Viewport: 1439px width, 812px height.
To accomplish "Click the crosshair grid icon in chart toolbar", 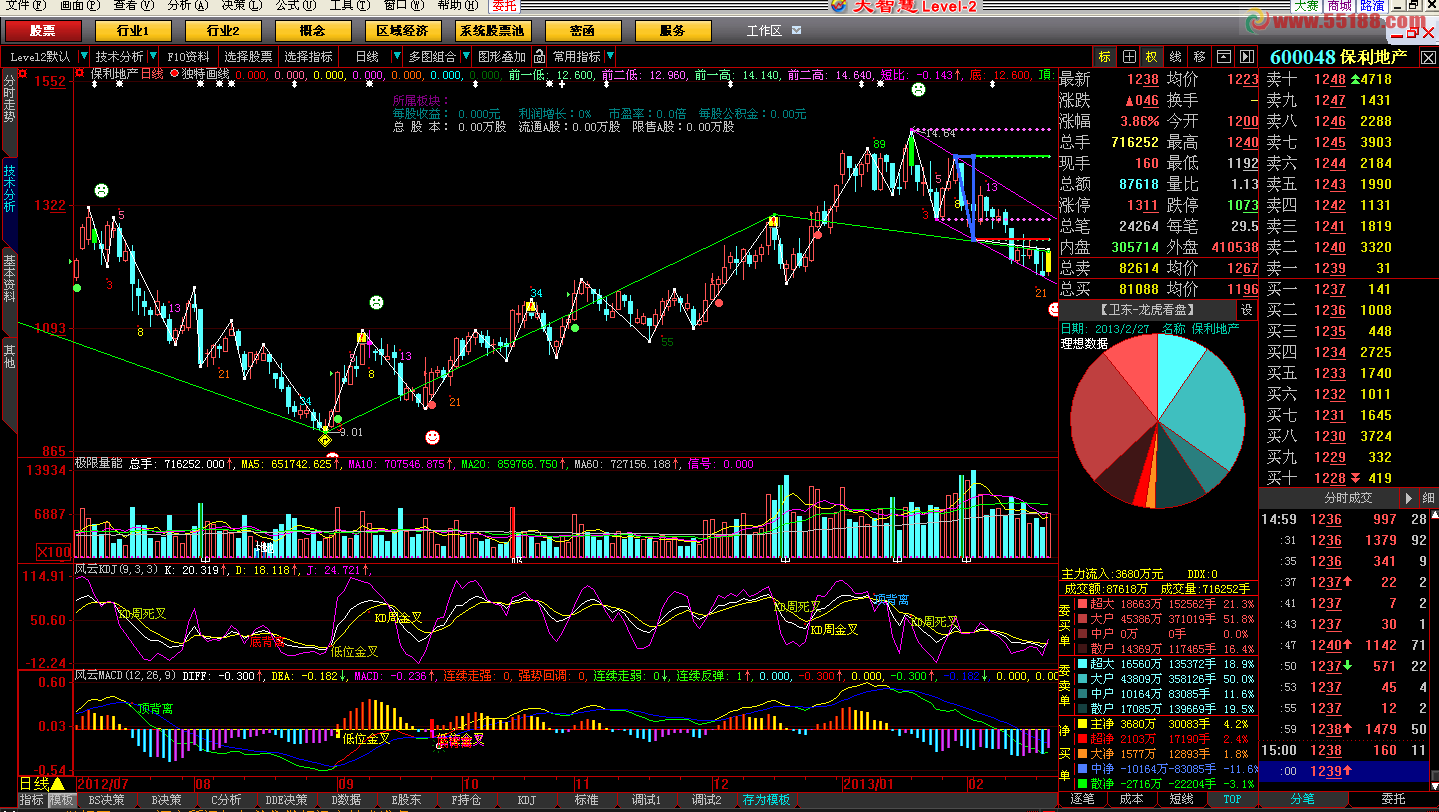I will (x=1128, y=56).
